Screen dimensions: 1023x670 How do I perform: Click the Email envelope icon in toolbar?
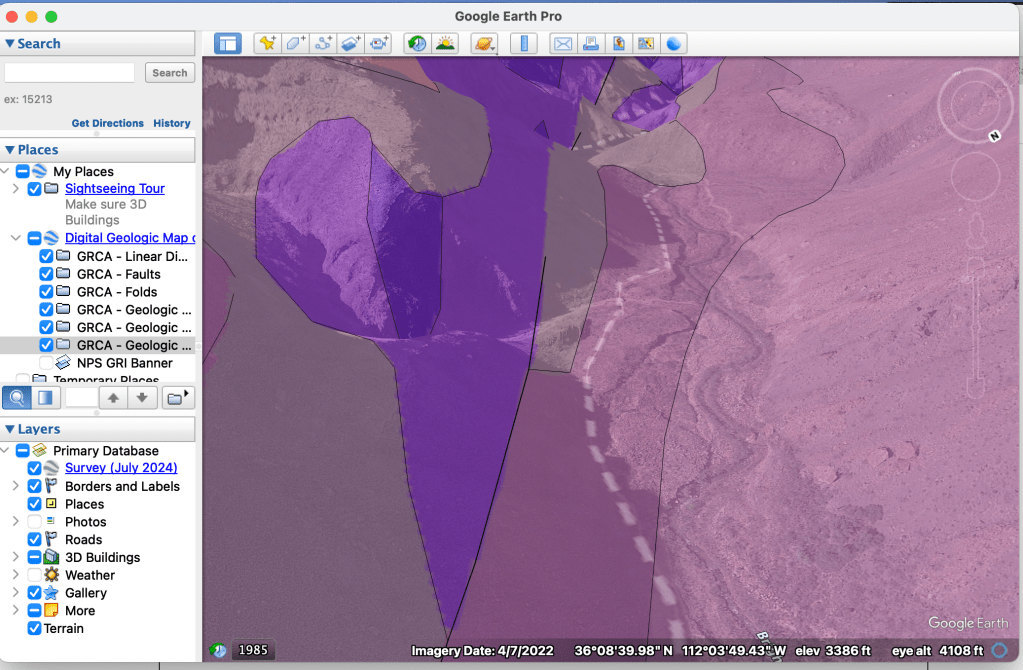tap(563, 44)
